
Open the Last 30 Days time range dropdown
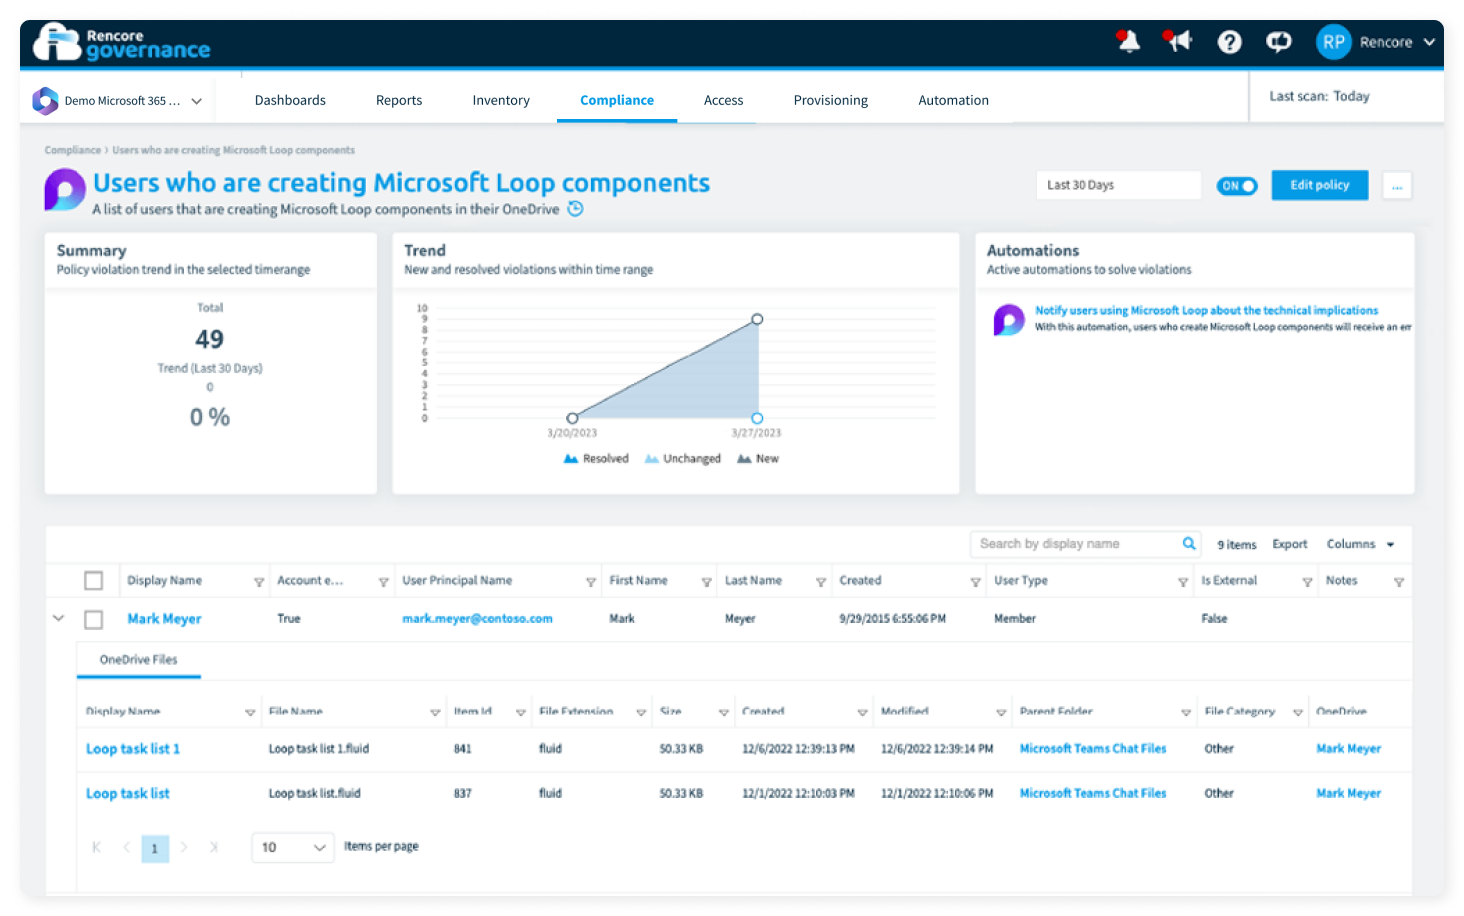pos(1118,185)
